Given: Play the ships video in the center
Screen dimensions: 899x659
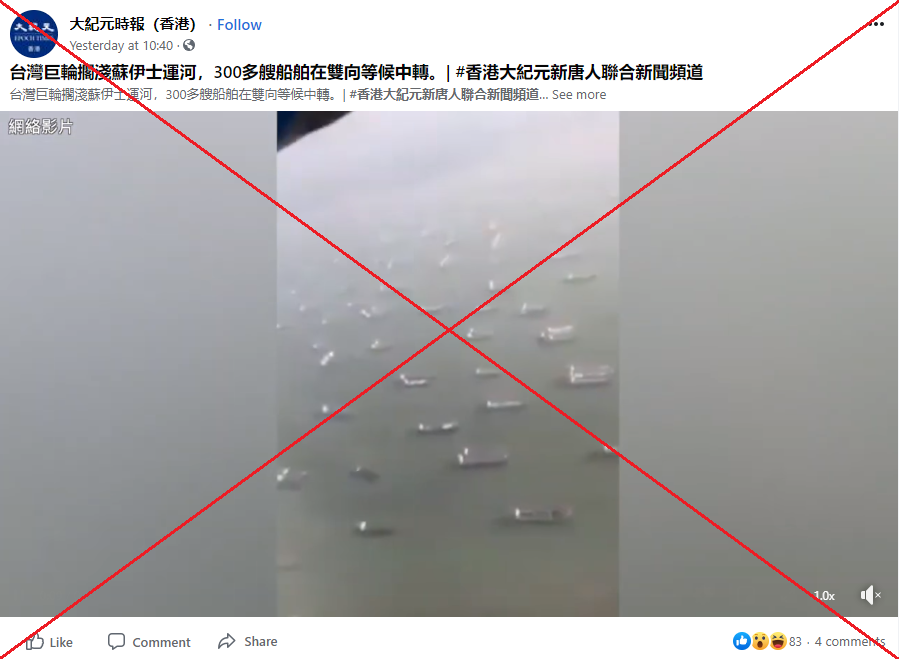Looking at the screenshot, I should pyautogui.click(x=448, y=364).
